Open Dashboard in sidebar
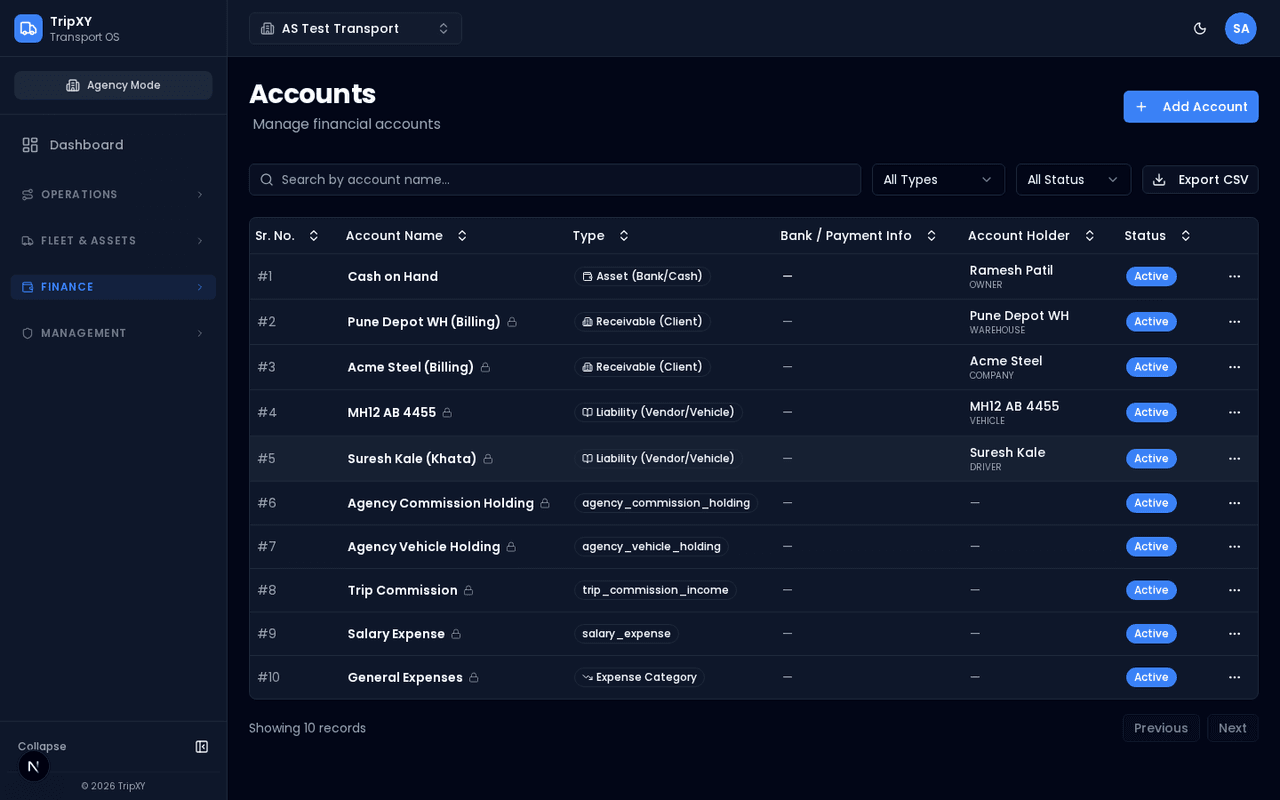This screenshot has width=1280, height=800. 113,145
